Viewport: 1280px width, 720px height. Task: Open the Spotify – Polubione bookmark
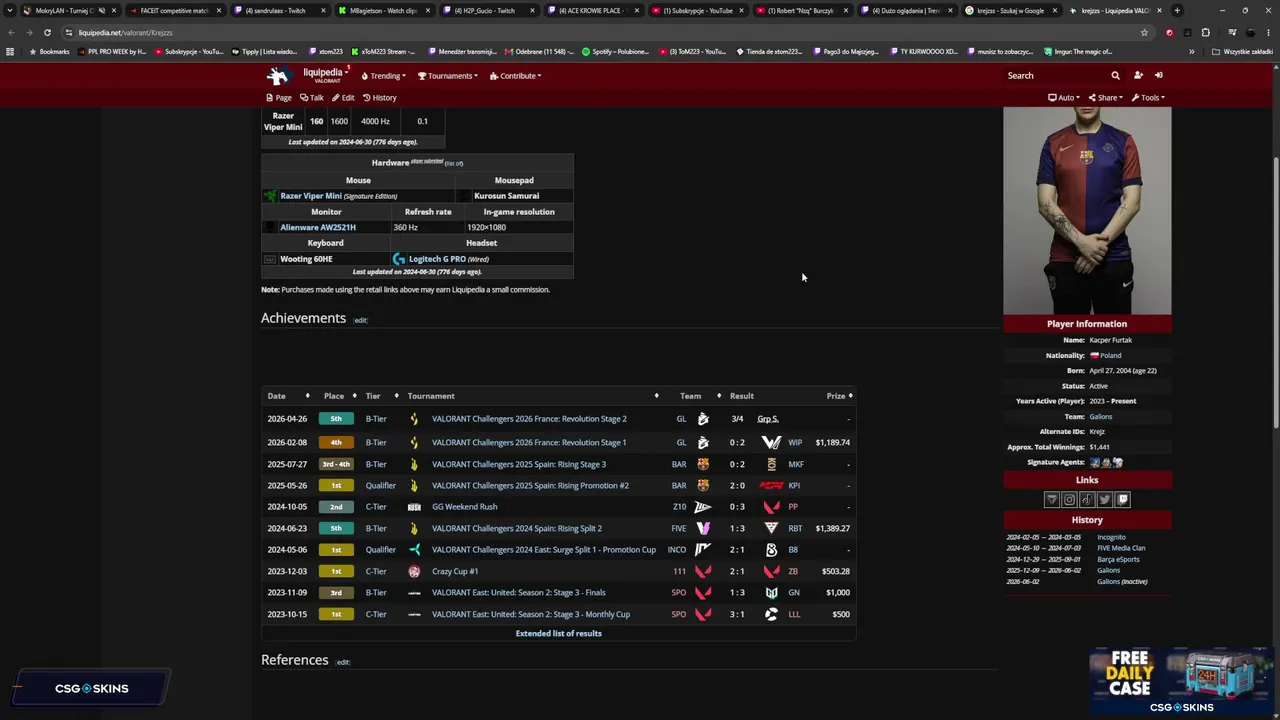coord(616,51)
